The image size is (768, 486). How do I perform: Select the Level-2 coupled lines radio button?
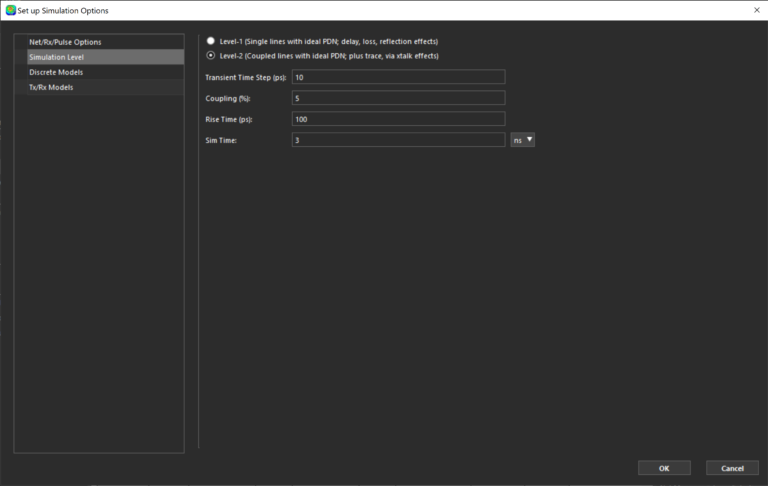pyautogui.click(x=210, y=56)
